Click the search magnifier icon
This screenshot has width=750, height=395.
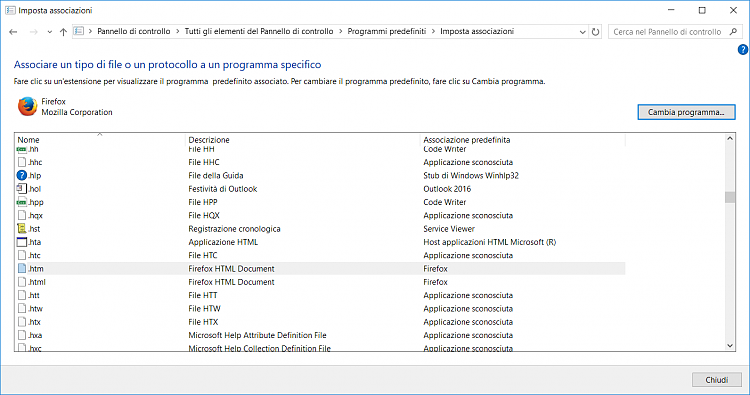pyautogui.click(x=733, y=32)
